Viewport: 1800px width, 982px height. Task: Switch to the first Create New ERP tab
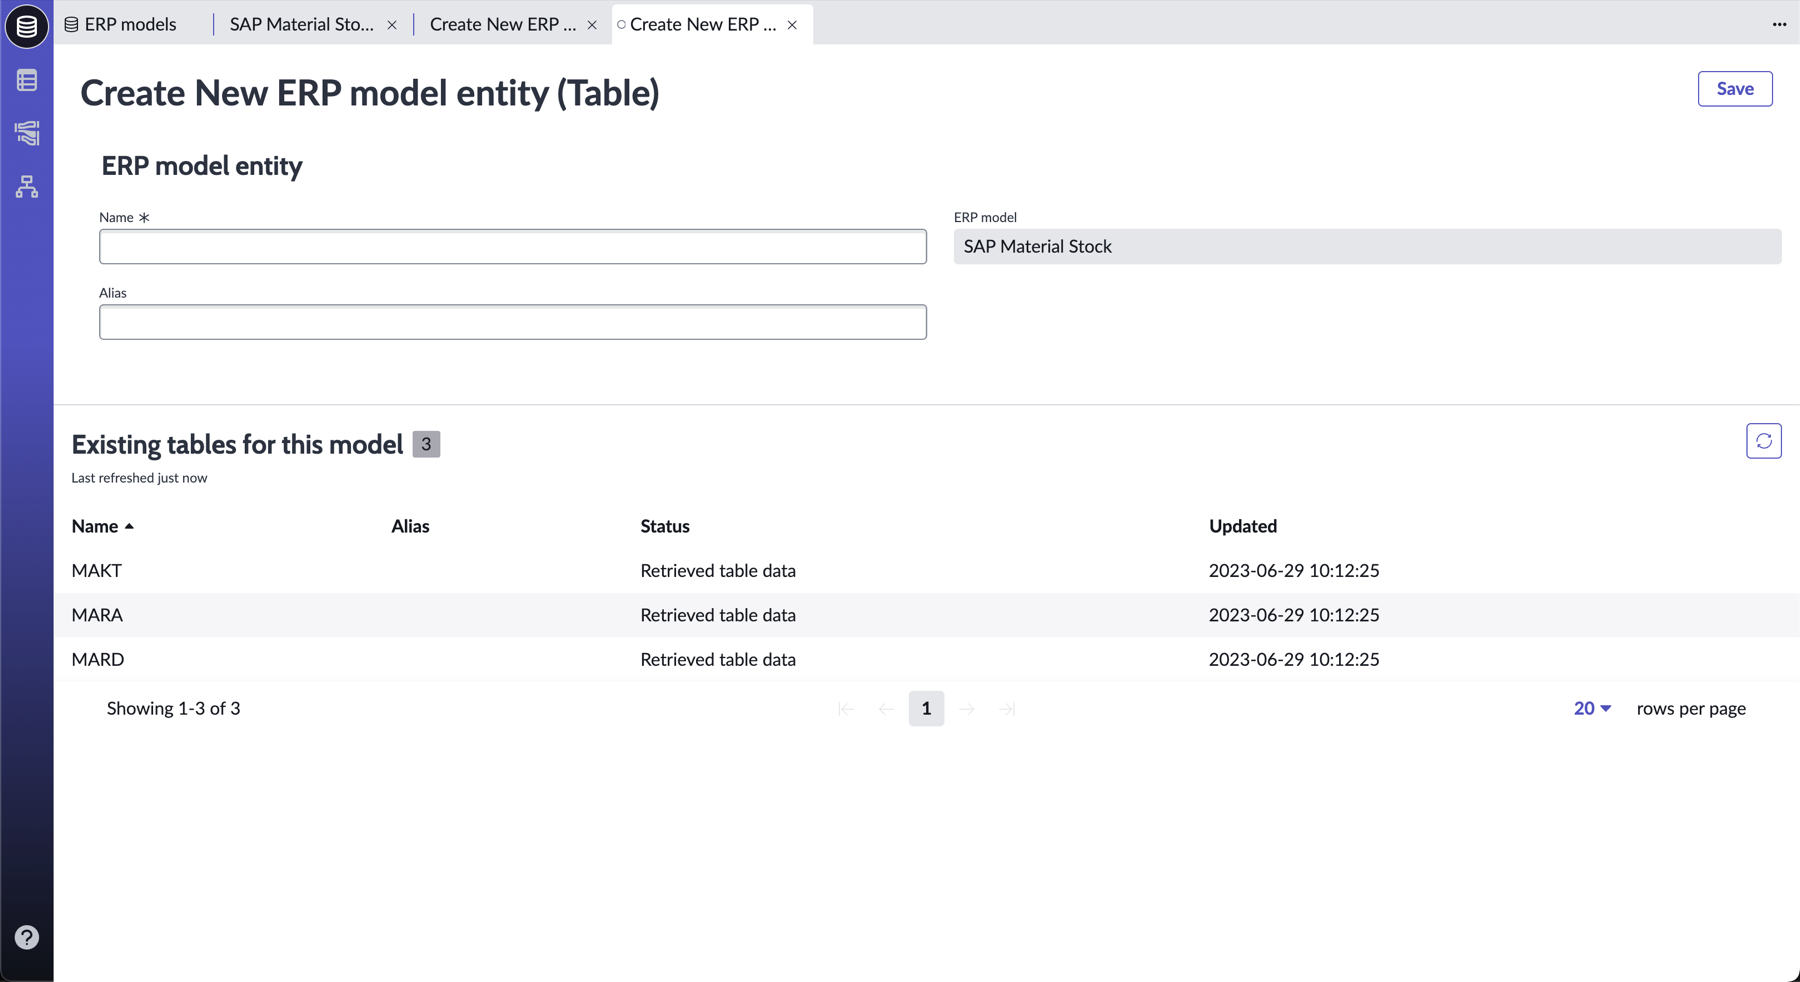tap(502, 24)
